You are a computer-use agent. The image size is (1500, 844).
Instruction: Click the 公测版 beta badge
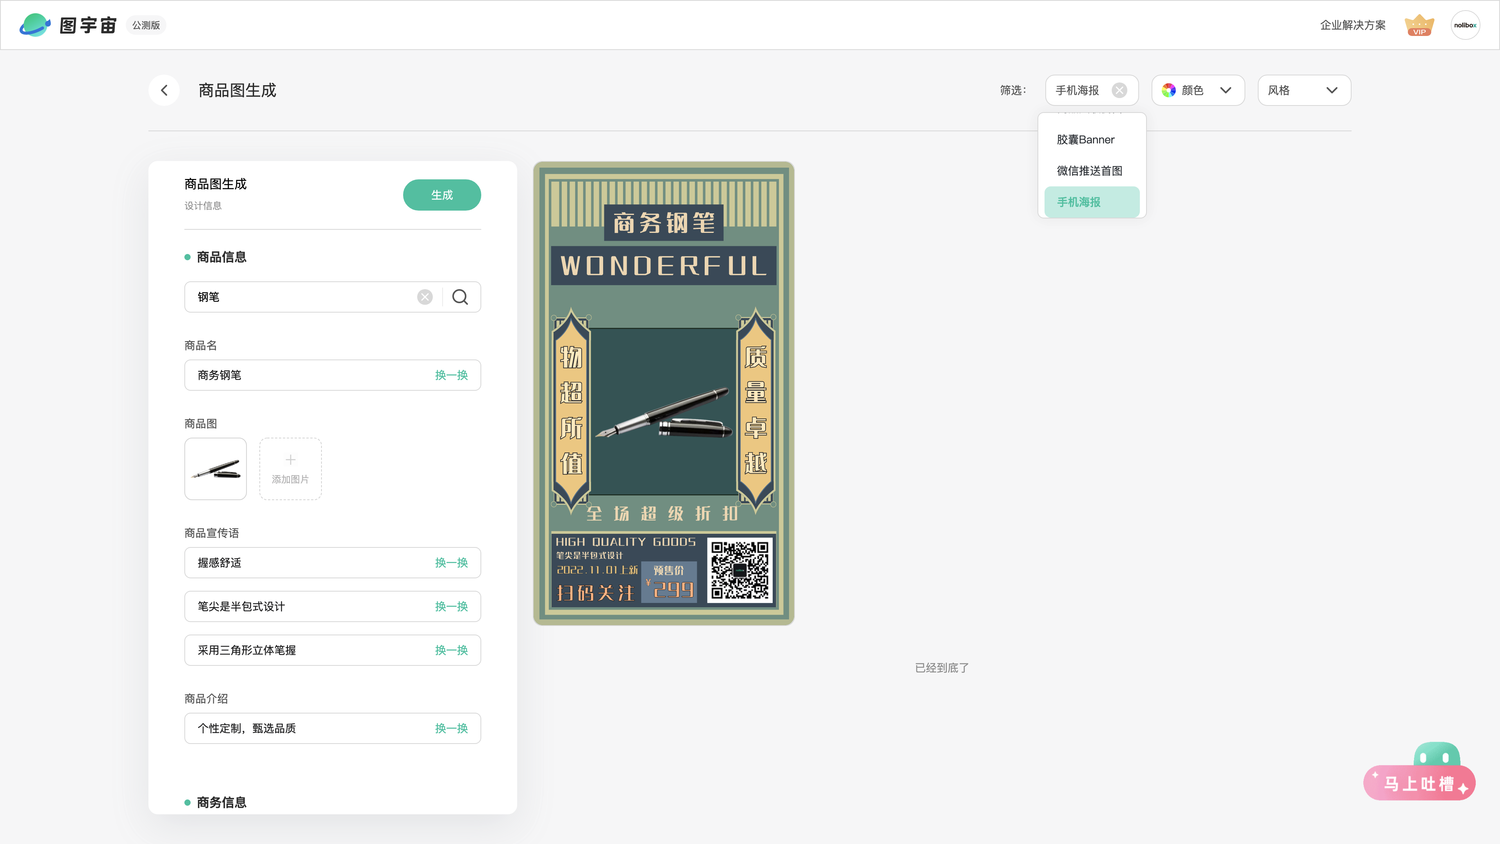click(x=146, y=25)
